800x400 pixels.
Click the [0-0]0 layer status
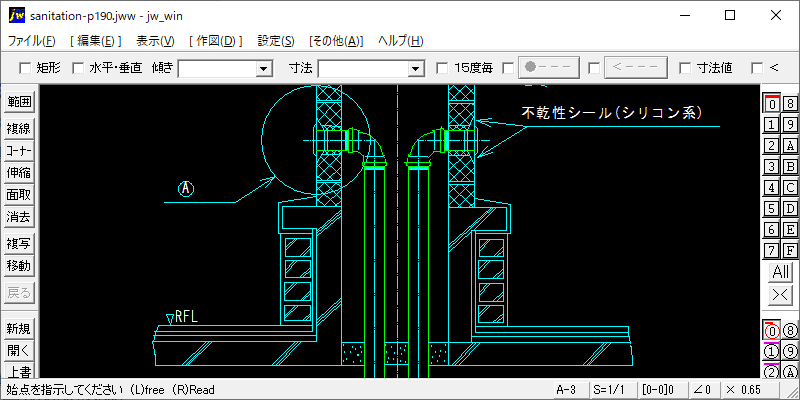click(x=662, y=390)
